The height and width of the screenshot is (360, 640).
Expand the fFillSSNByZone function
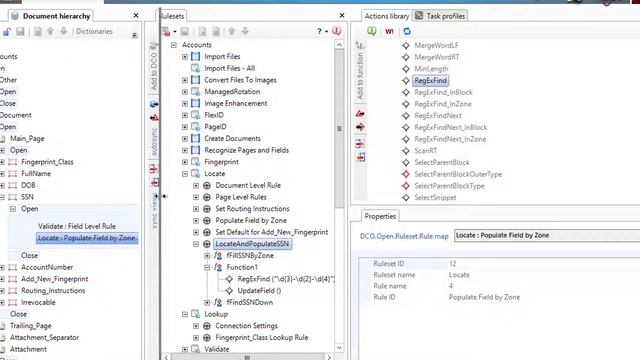(207, 256)
